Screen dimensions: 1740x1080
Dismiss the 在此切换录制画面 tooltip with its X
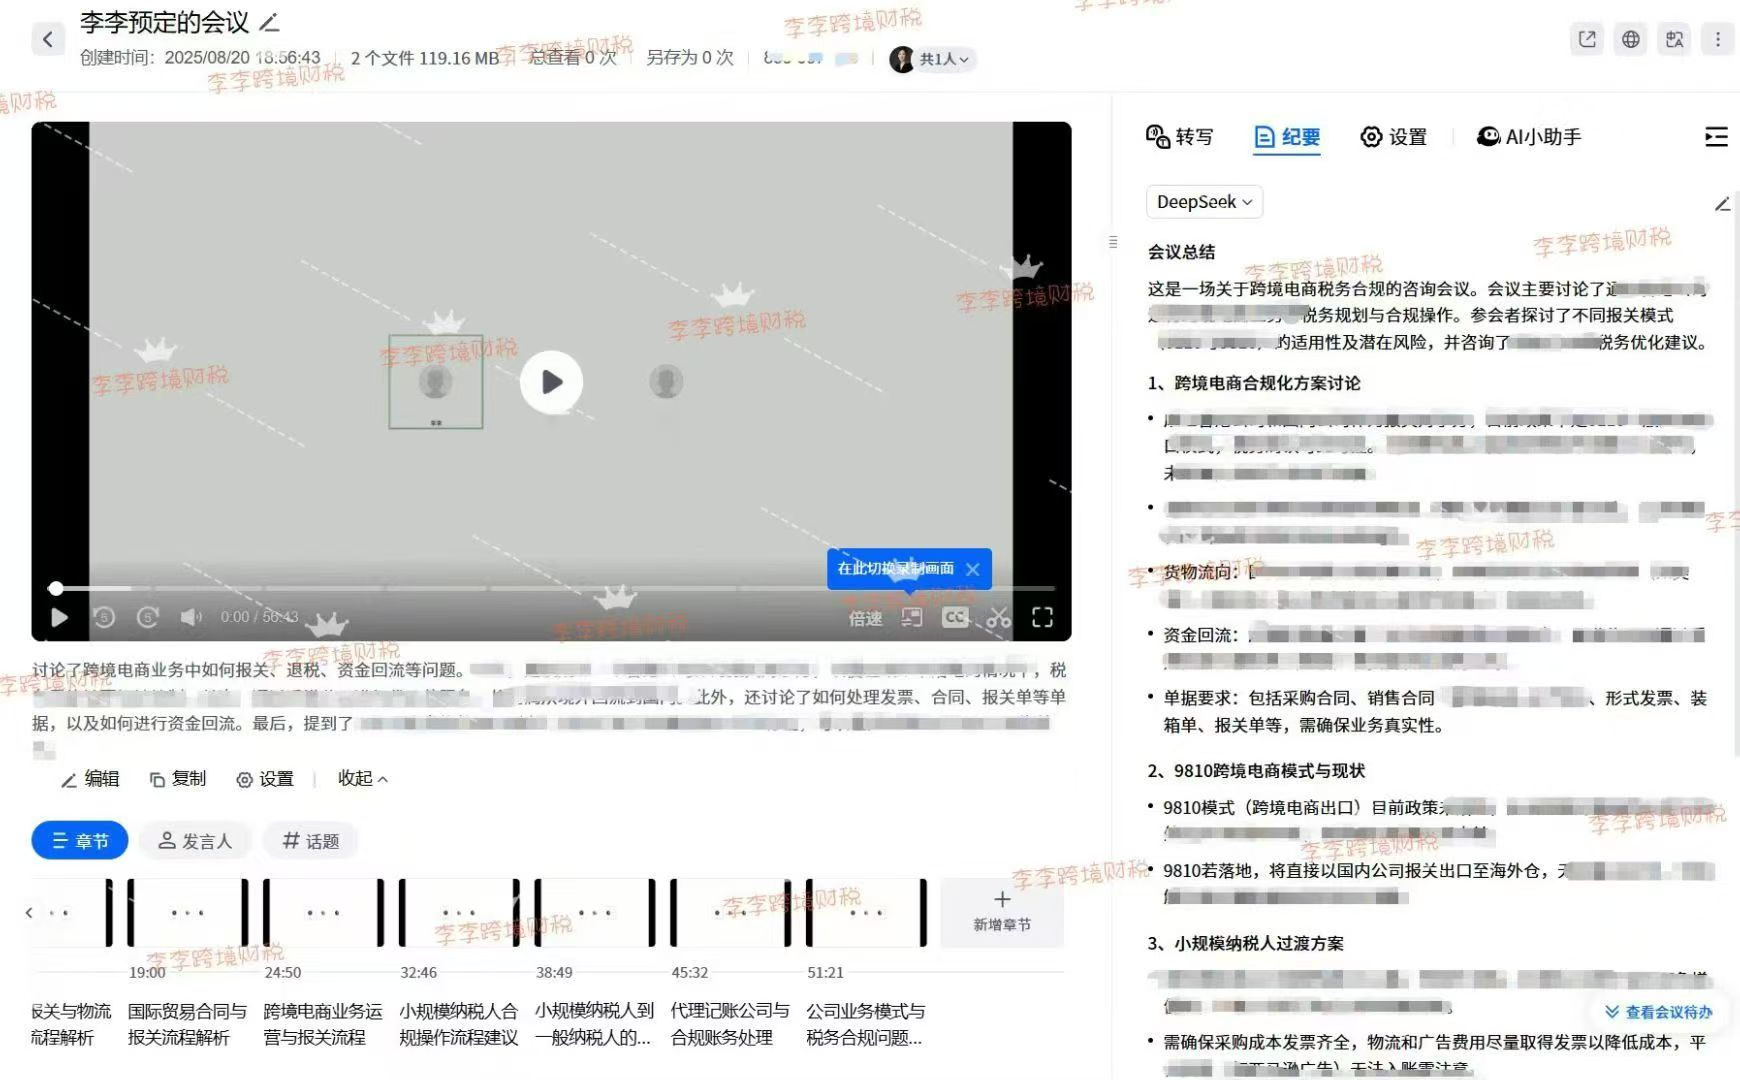(x=972, y=569)
